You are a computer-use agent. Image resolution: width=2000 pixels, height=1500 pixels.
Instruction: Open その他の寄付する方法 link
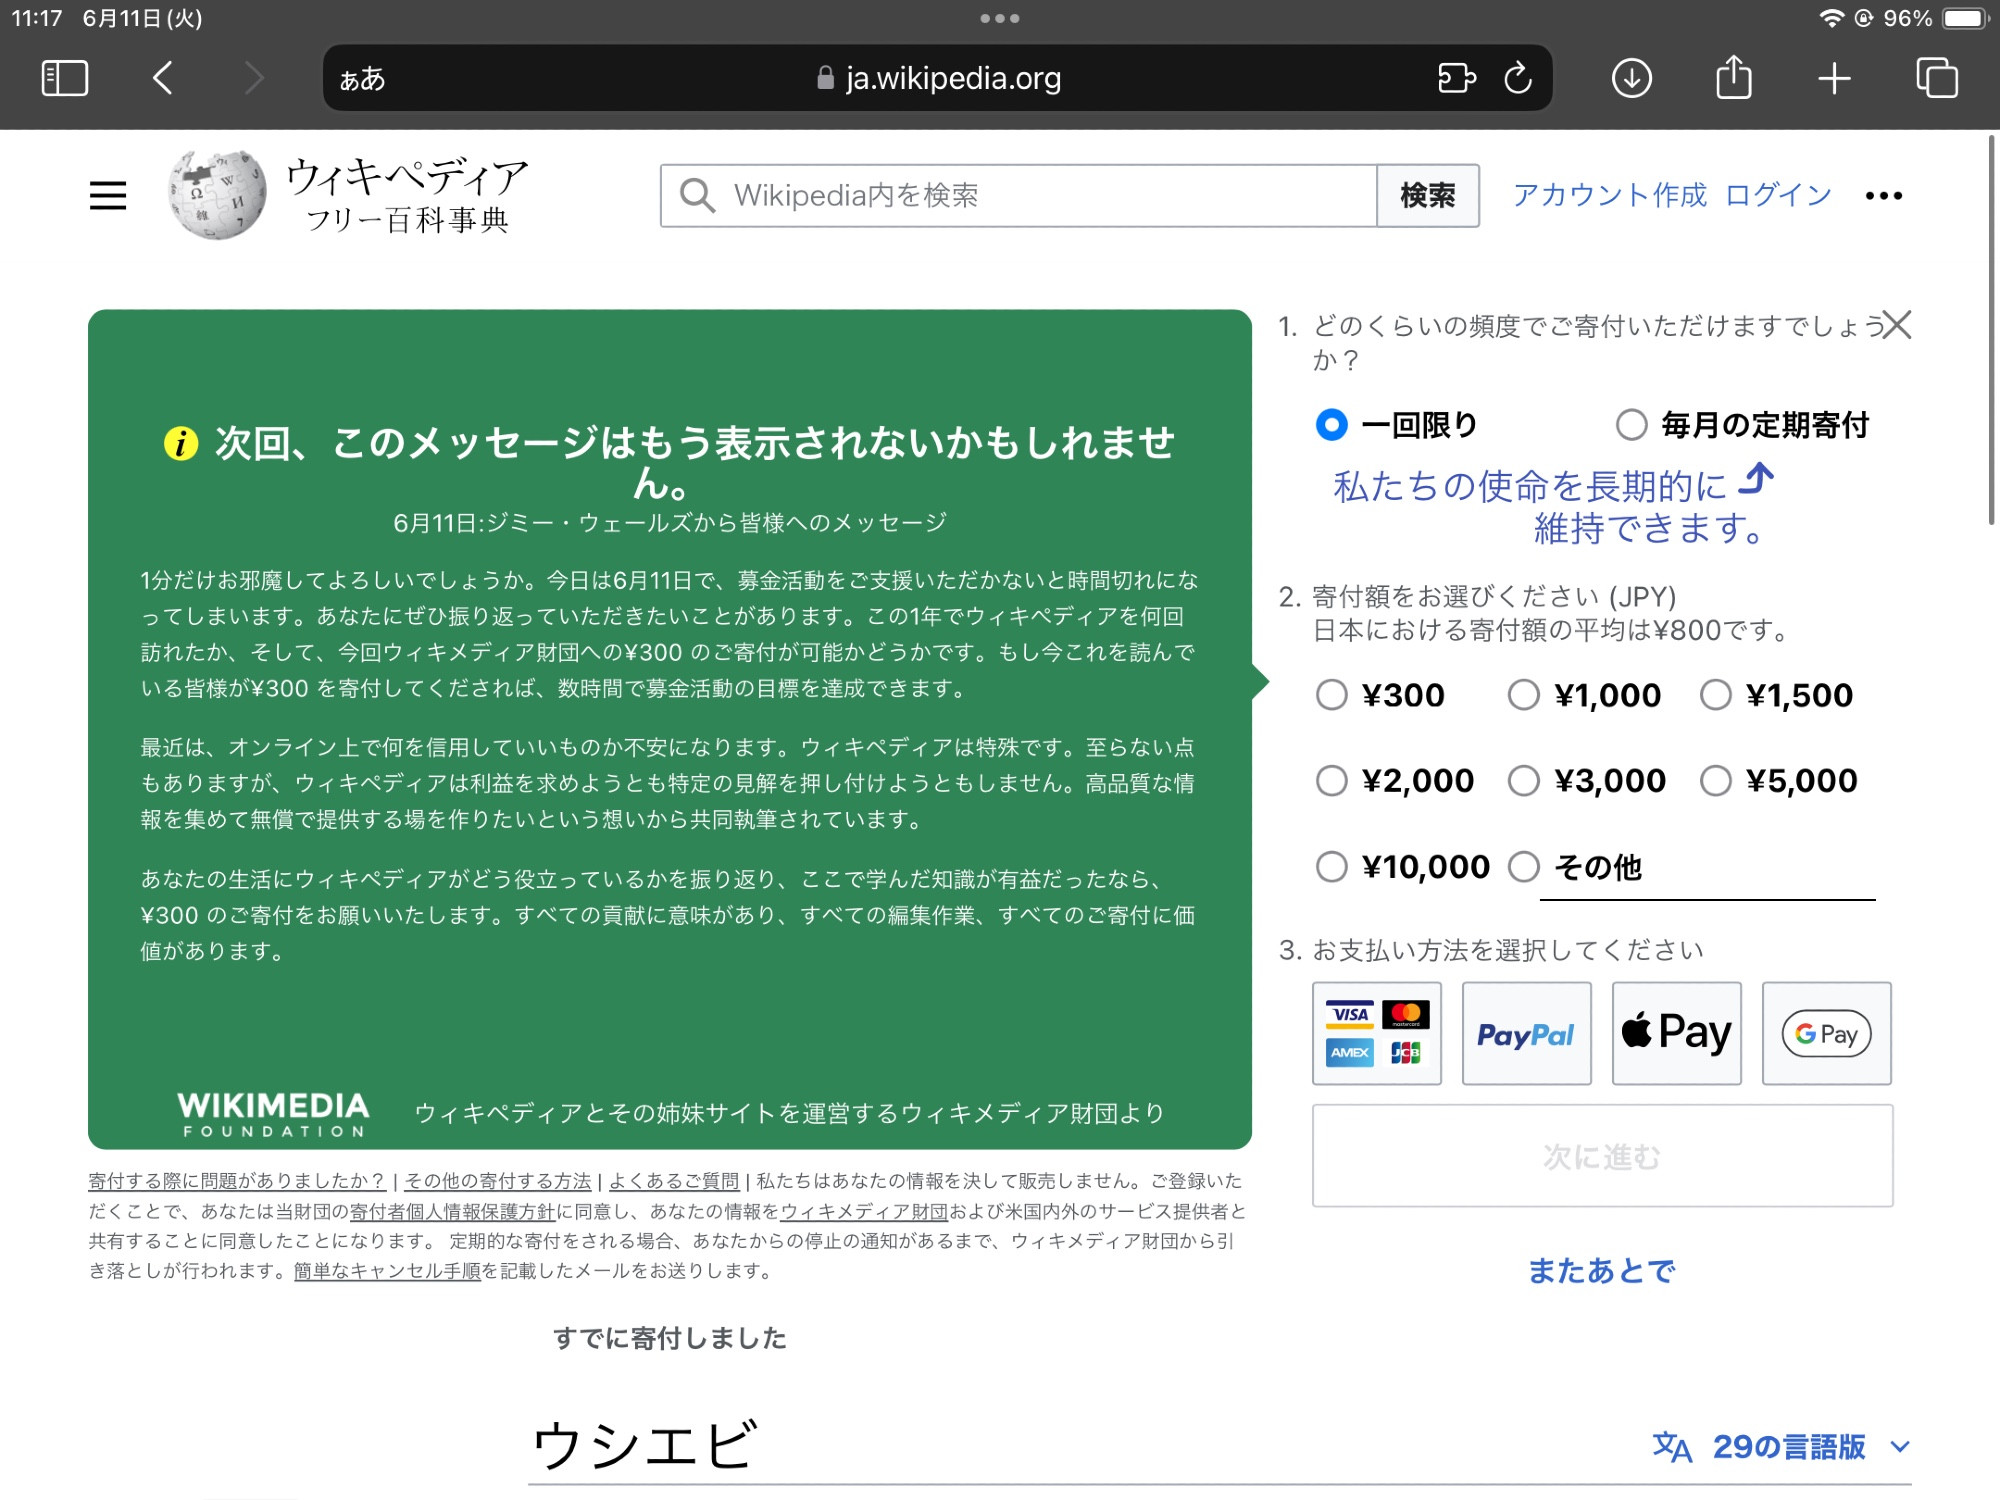click(497, 1181)
